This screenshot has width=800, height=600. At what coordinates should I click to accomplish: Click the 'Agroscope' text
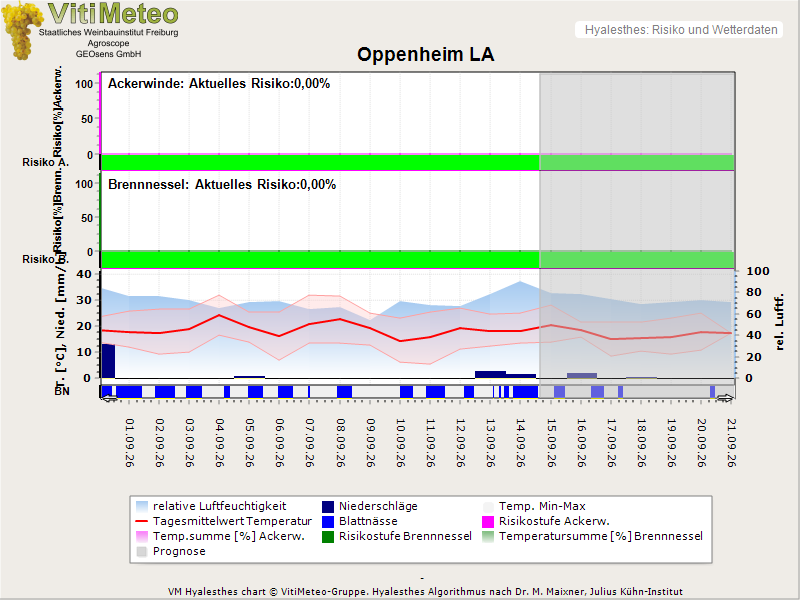click(x=108, y=43)
